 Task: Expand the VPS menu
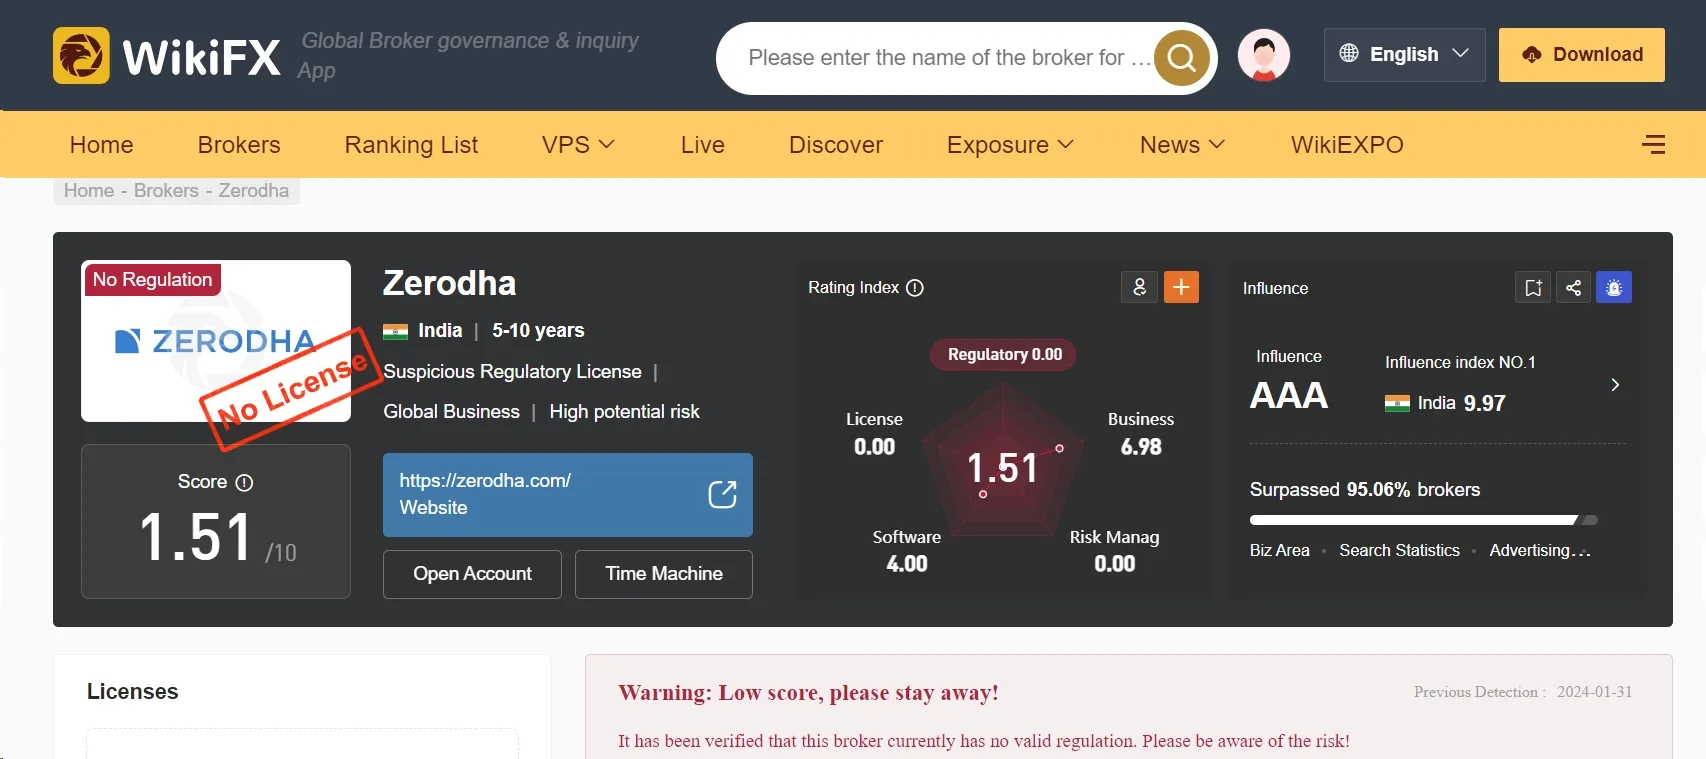pos(578,145)
